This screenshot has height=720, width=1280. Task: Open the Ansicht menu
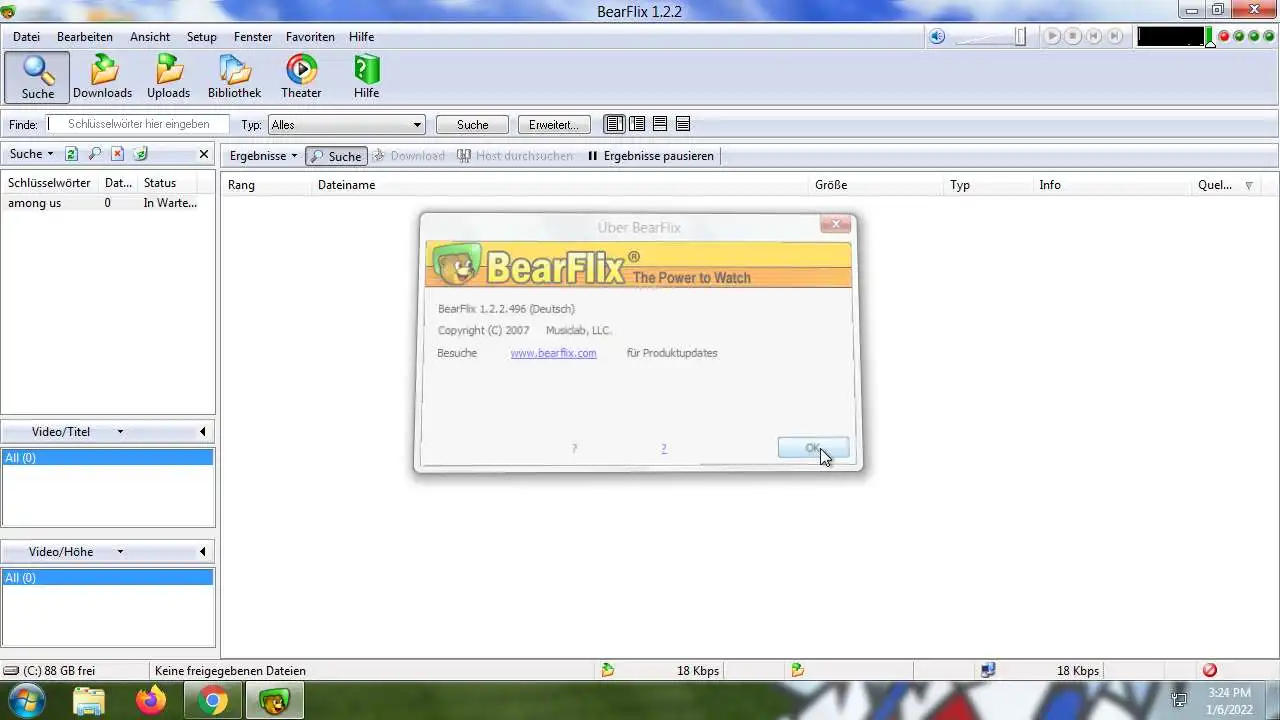pyautogui.click(x=150, y=37)
